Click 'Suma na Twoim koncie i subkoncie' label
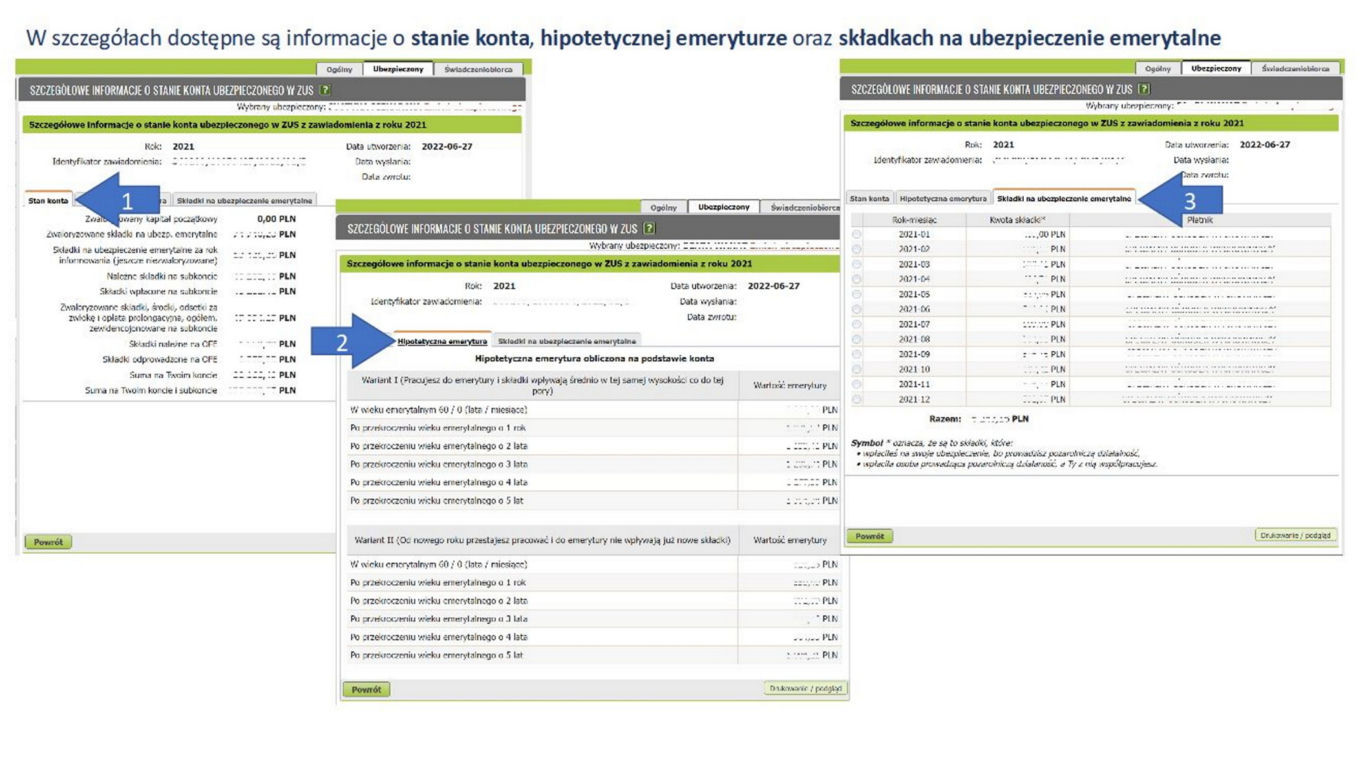This screenshot has height=780, width=1369. click(x=151, y=390)
